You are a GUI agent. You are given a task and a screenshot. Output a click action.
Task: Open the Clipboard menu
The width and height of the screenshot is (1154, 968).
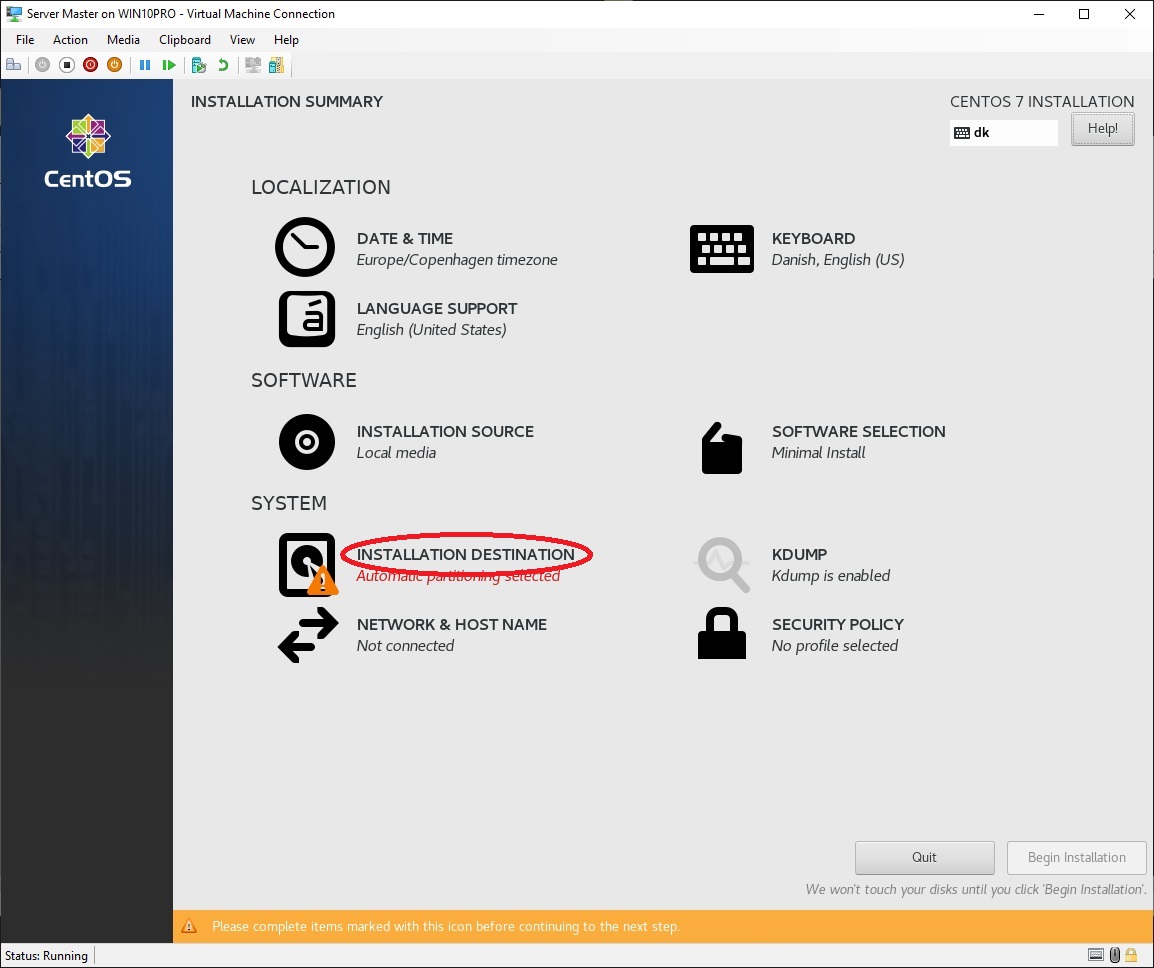point(185,40)
